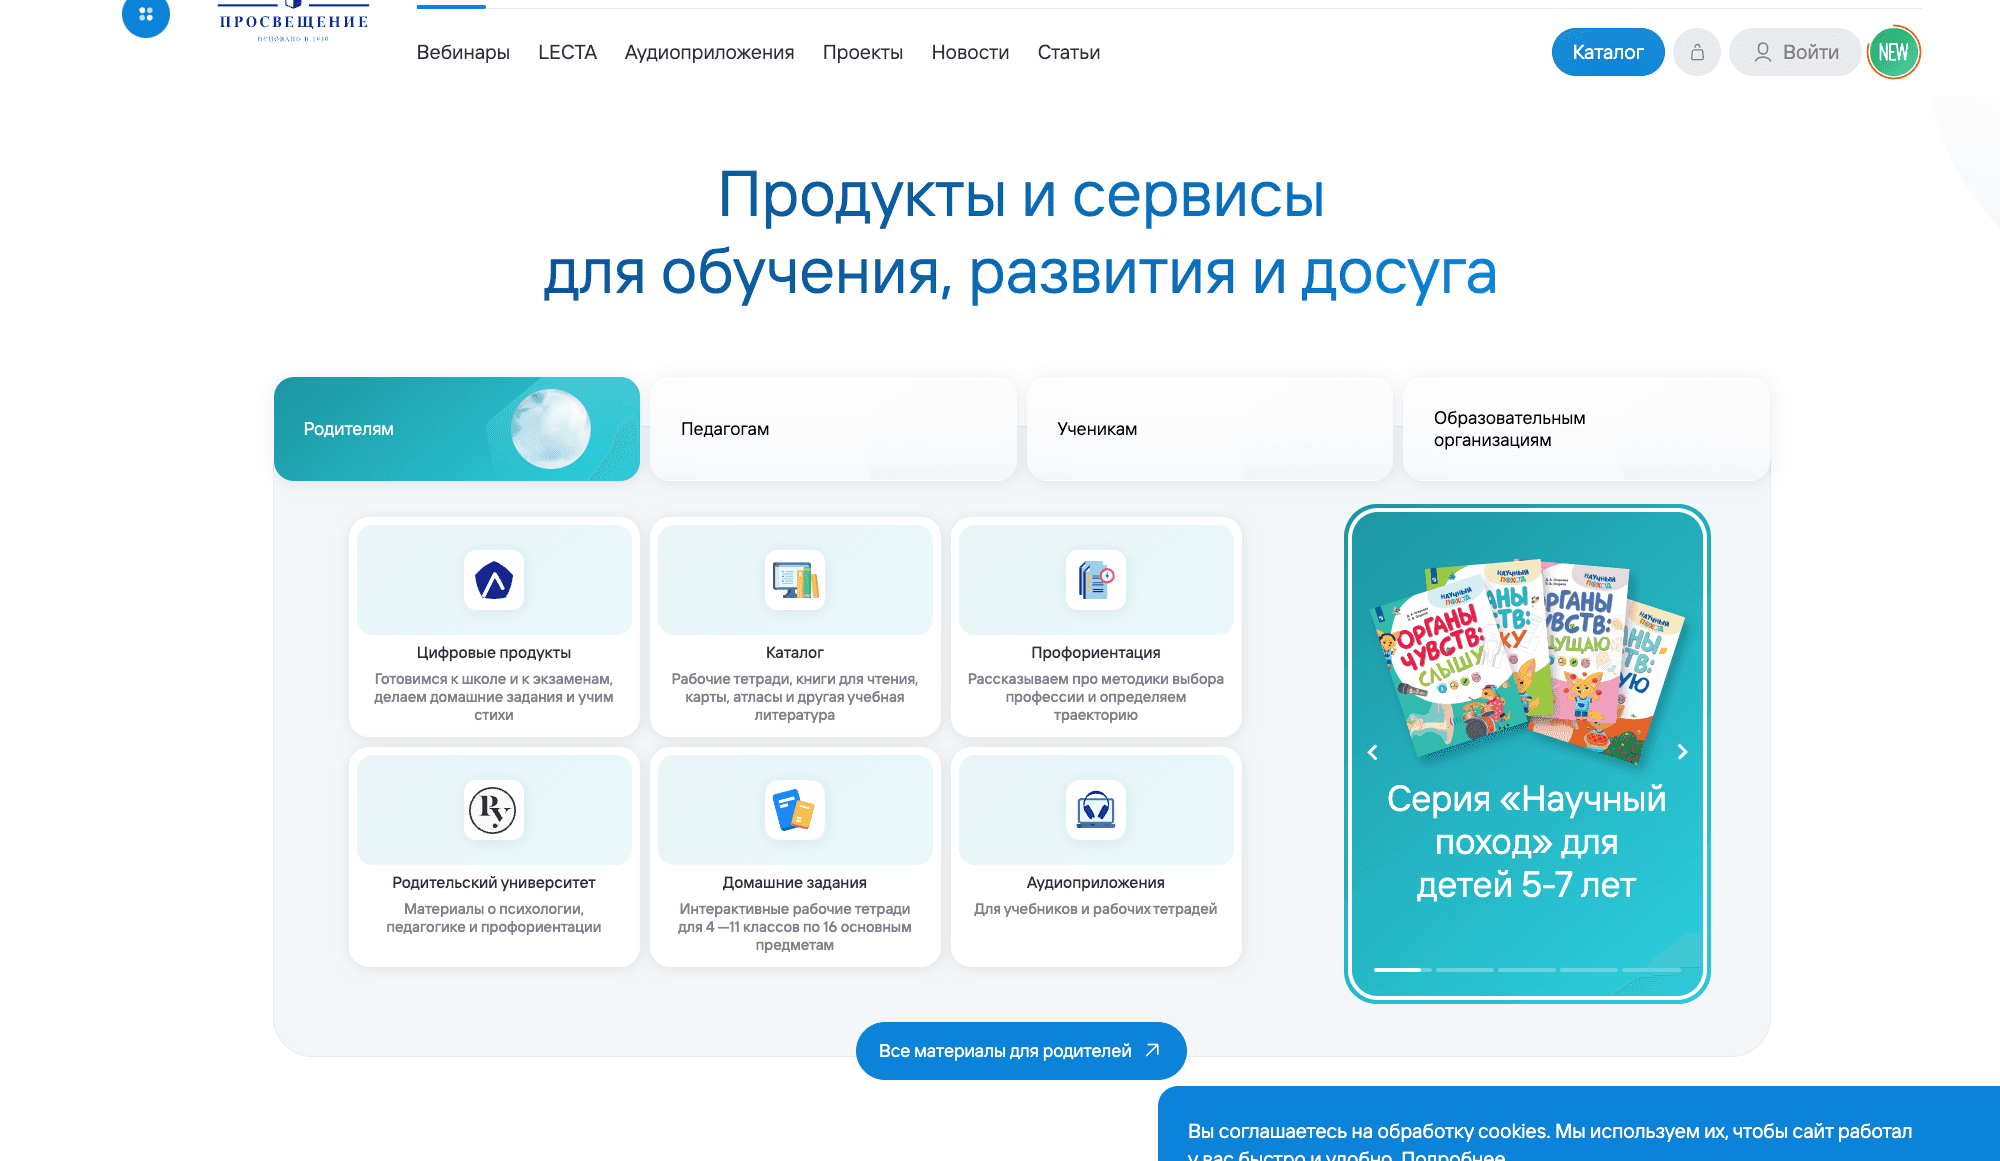The image size is (2000, 1161).
Task: Jump to the second banner slide indicator
Action: (1464, 970)
